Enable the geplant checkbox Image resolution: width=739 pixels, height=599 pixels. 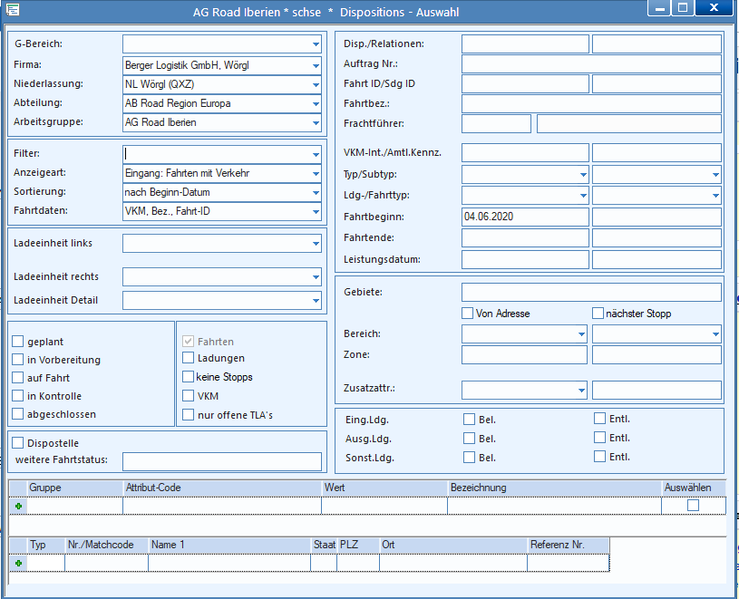(18, 341)
